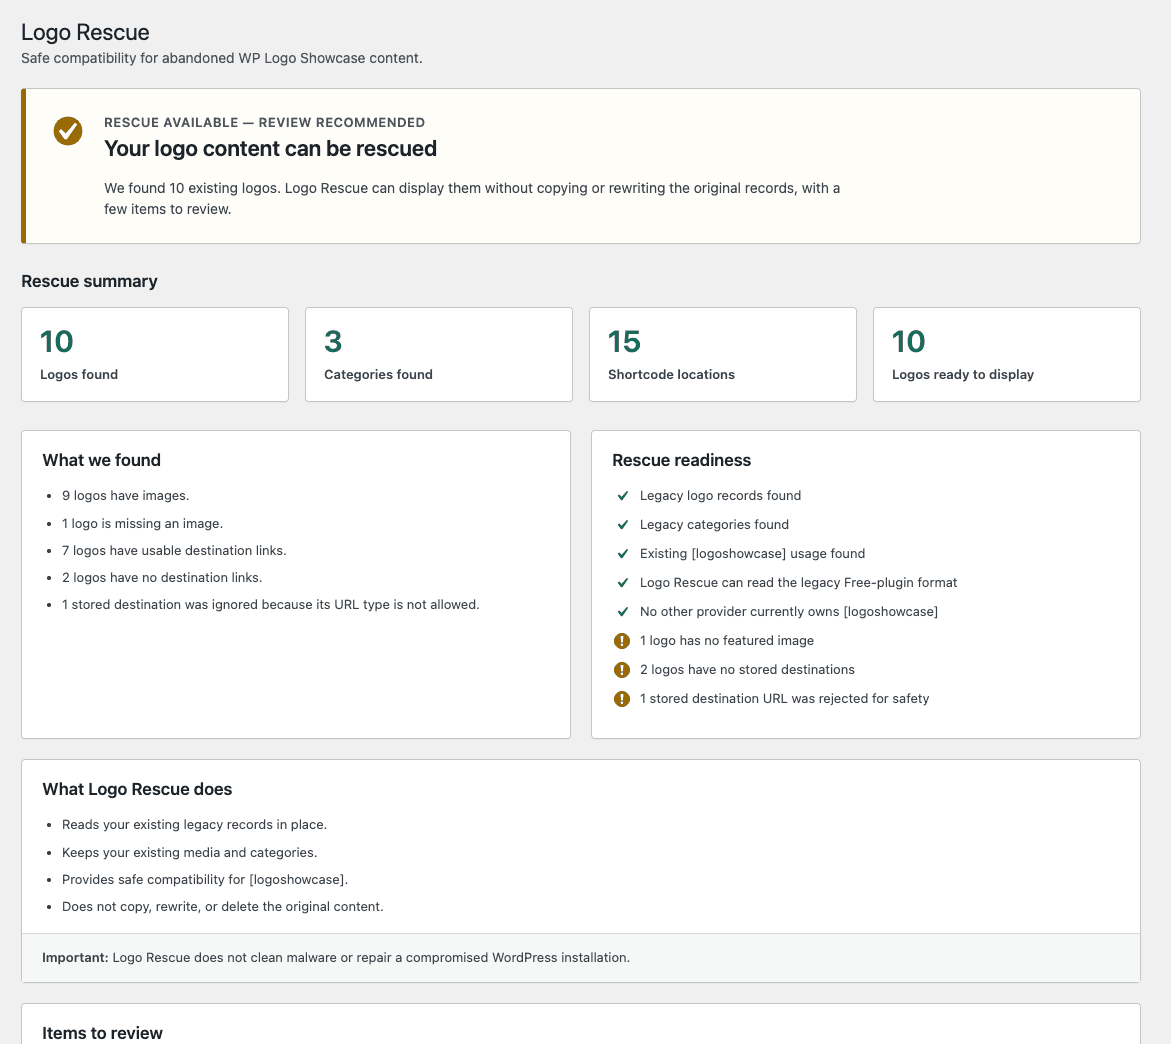Screen dimensions: 1171x1044
Task: Click checkmark next to Existing [logoshowcase] usage found
Action: (623, 554)
